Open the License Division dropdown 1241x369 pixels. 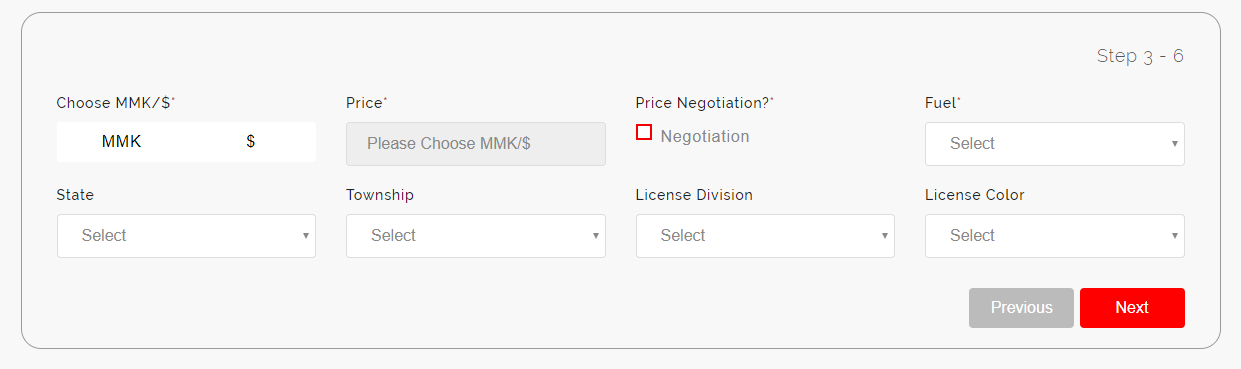pyautogui.click(x=765, y=236)
